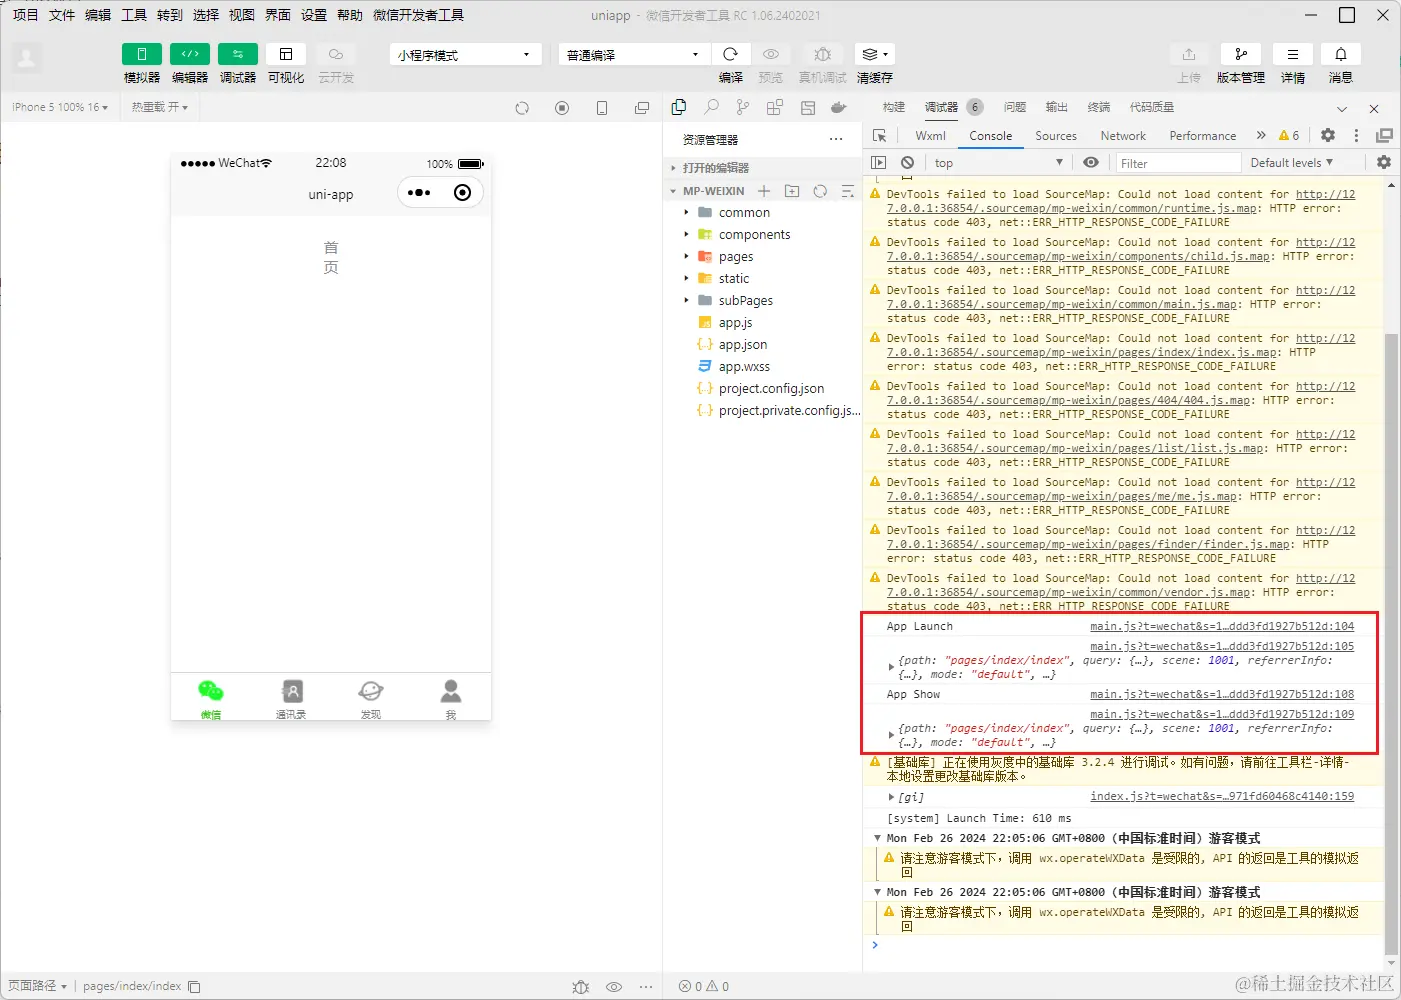Click the capsule close target icon in simulator

(x=462, y=193)
